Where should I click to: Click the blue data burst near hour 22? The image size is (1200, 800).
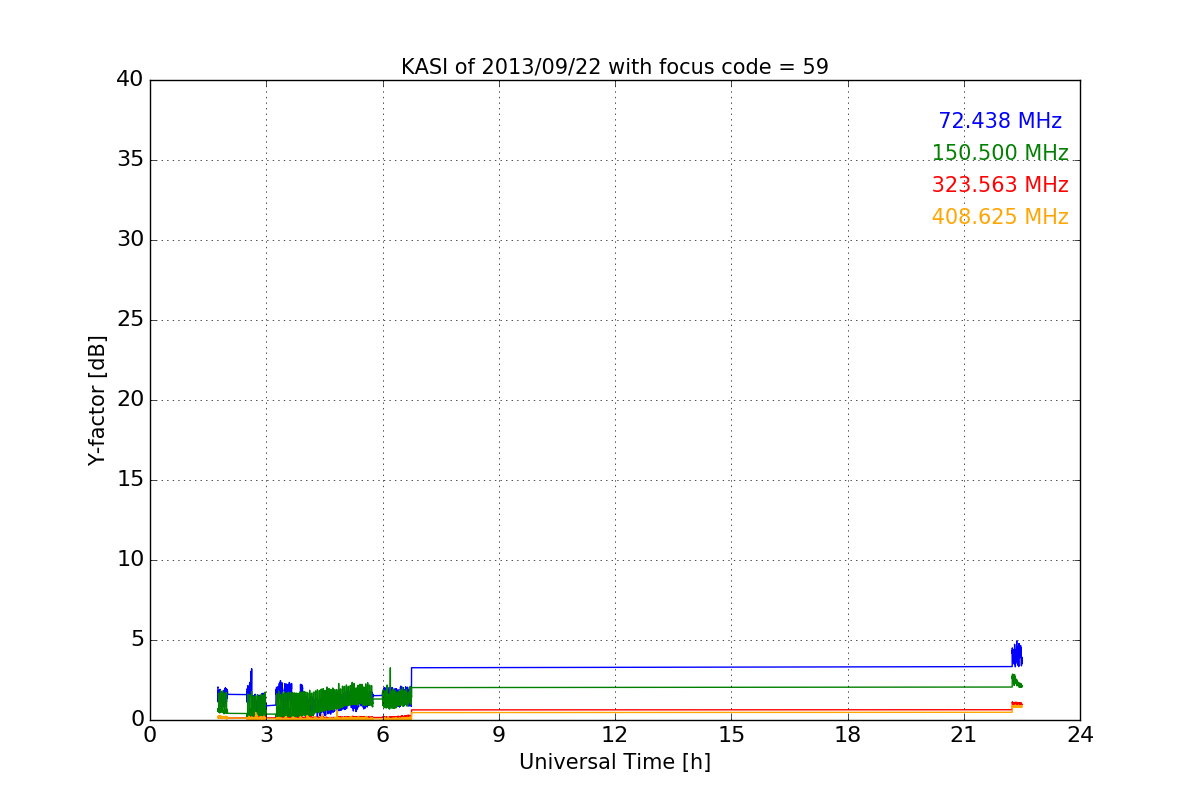tap(1017, 654)
